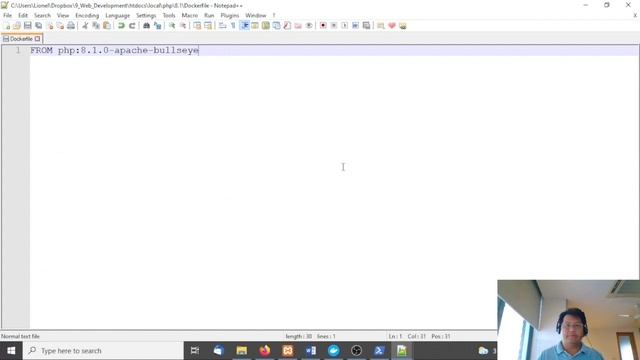Viewport: 640px width, 360px height.
Task: Open the Search menu
Action: point(42,16)
